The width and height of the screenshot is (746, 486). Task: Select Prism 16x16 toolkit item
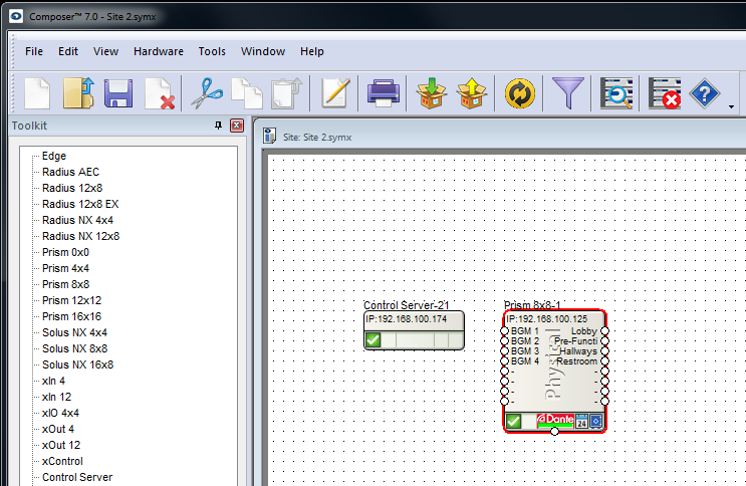72,317
